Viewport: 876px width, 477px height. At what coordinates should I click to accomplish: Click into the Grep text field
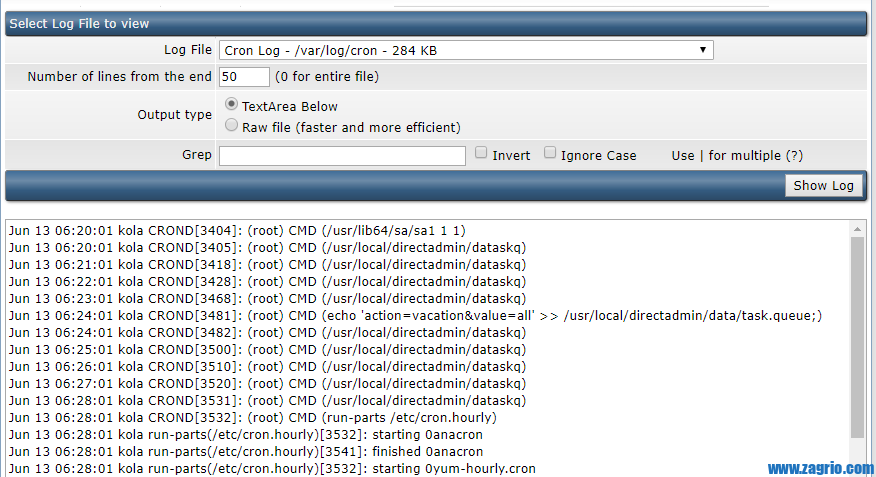(x=342, y=155)
